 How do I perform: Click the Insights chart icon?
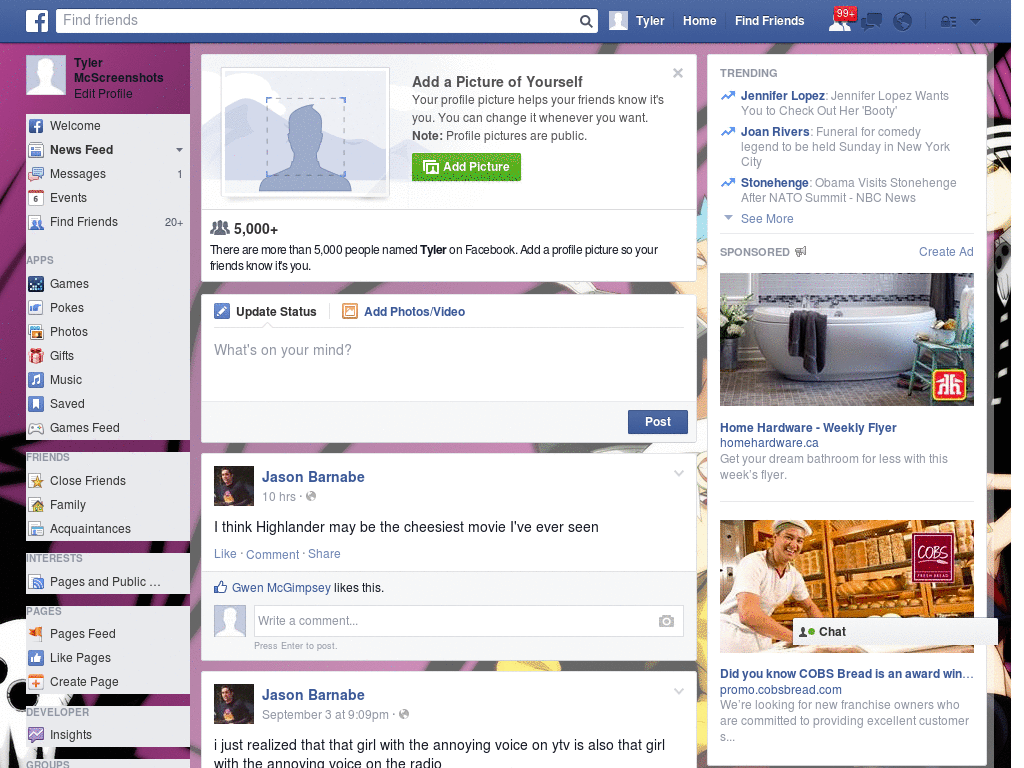(36, 735)
